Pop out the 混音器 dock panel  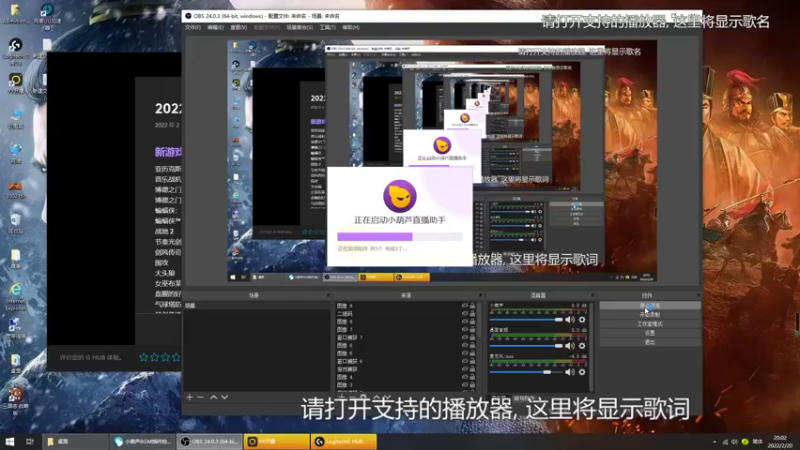tap(592, 295)
